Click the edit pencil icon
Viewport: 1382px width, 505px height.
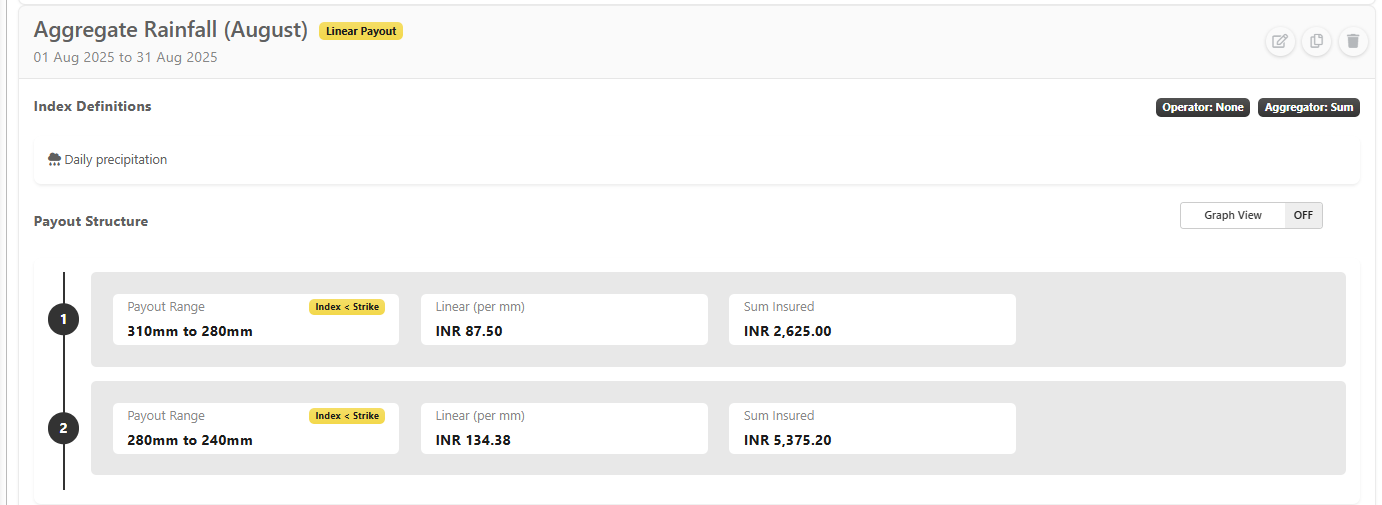pos(1279,41)
